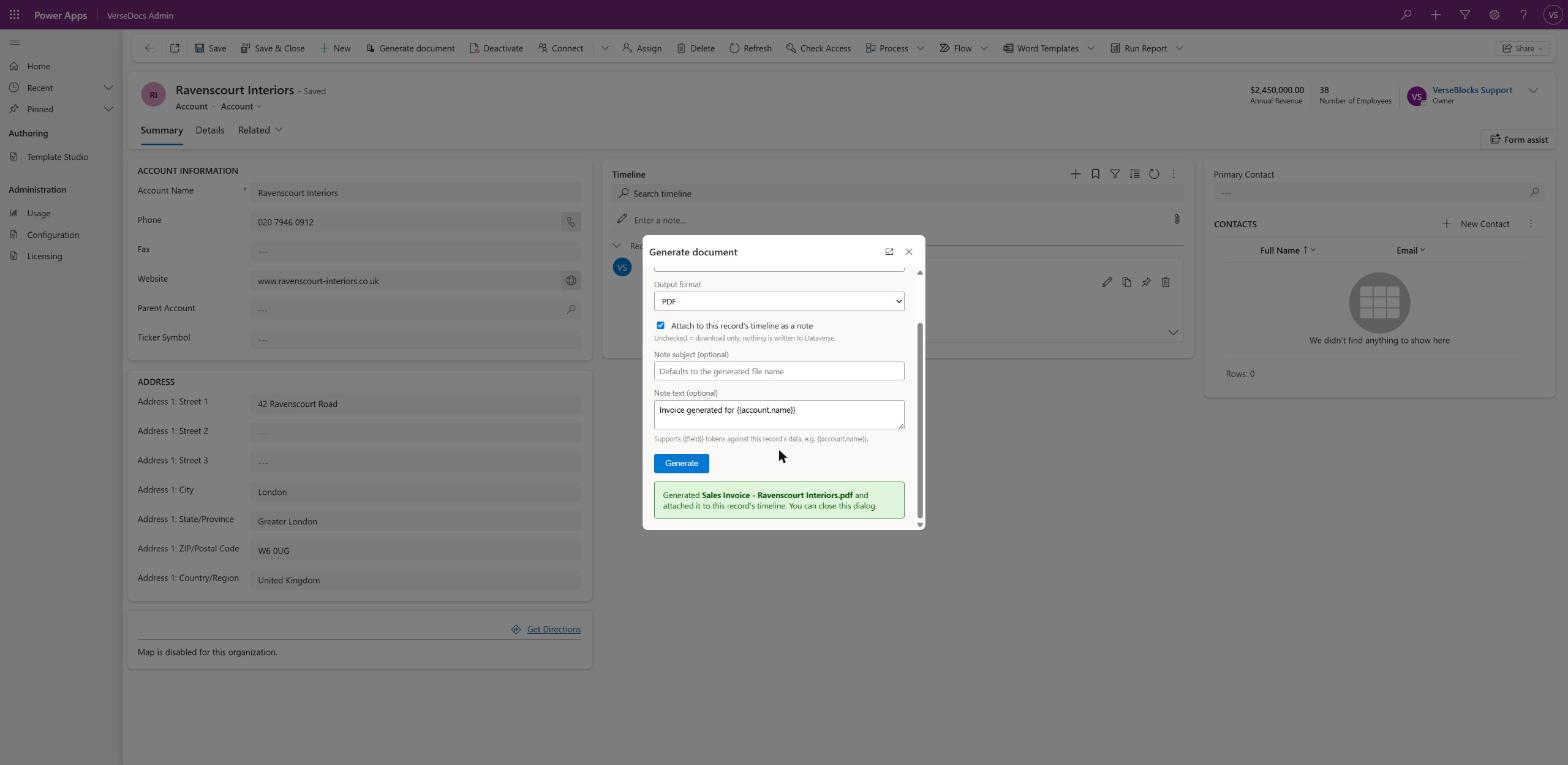Screen dimensions: 1568x765
Task: Click Deactivate in the command bar
Action: pos(496,48)
